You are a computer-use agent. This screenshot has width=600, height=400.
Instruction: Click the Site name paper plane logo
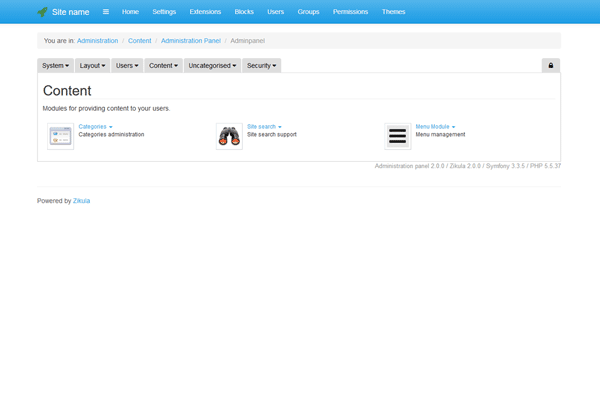pyautogui.click(x=43, y=12)
